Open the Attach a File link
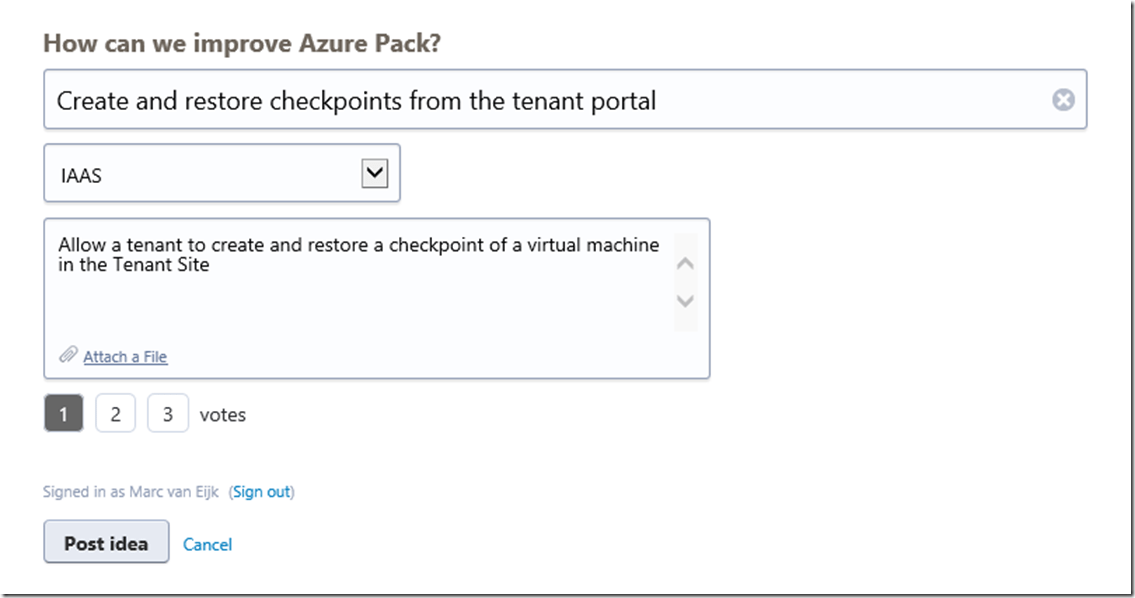1135x598 pixels. click(125, 357)
